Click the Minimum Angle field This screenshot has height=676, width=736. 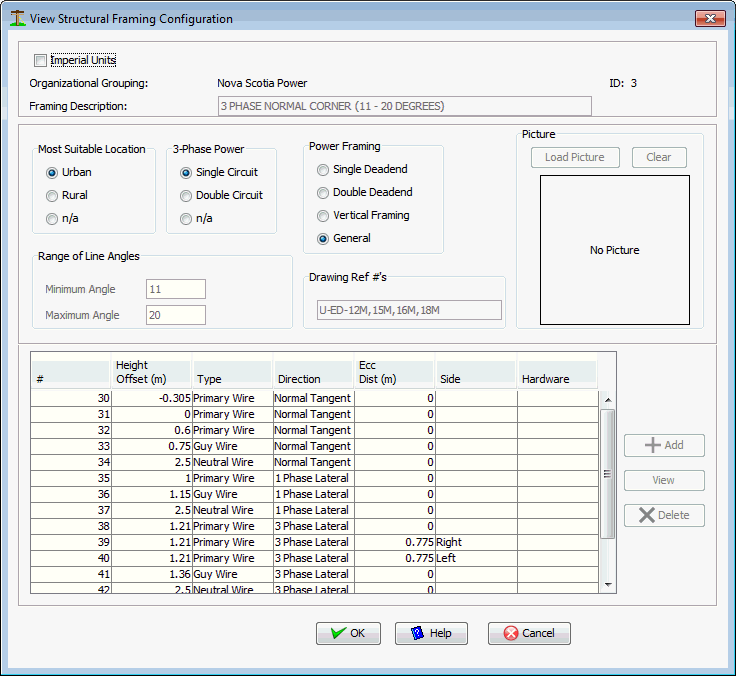click(176, 289)
